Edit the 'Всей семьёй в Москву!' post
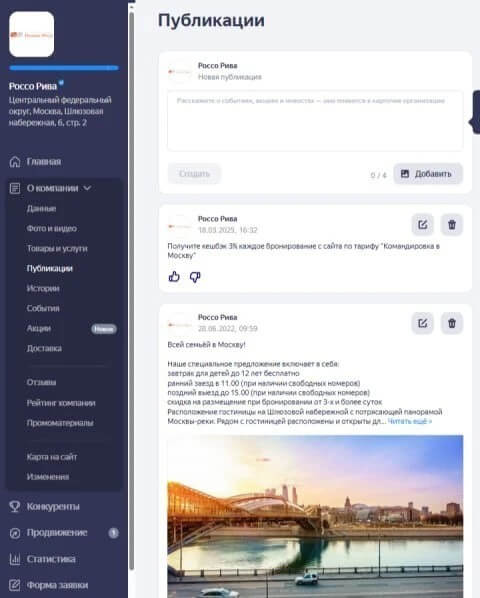 pos(422,323)
